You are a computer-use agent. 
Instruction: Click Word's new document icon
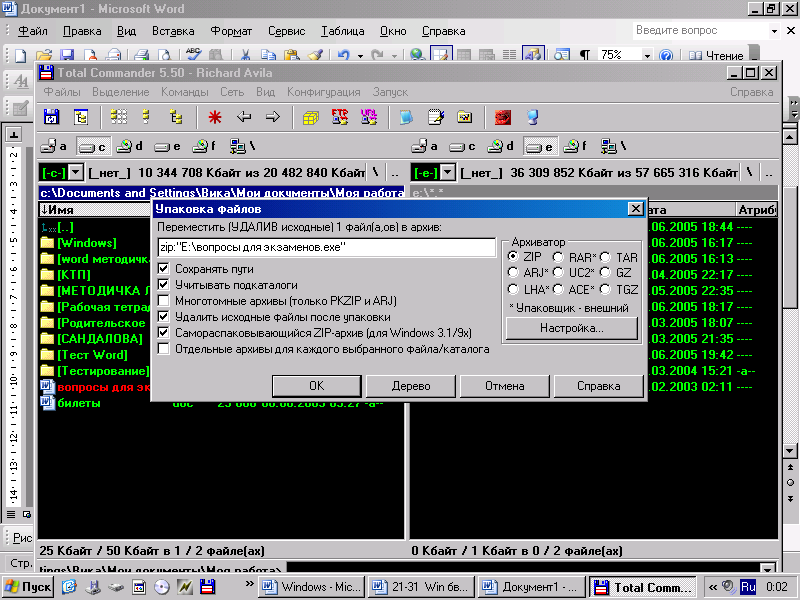[20, 54]
